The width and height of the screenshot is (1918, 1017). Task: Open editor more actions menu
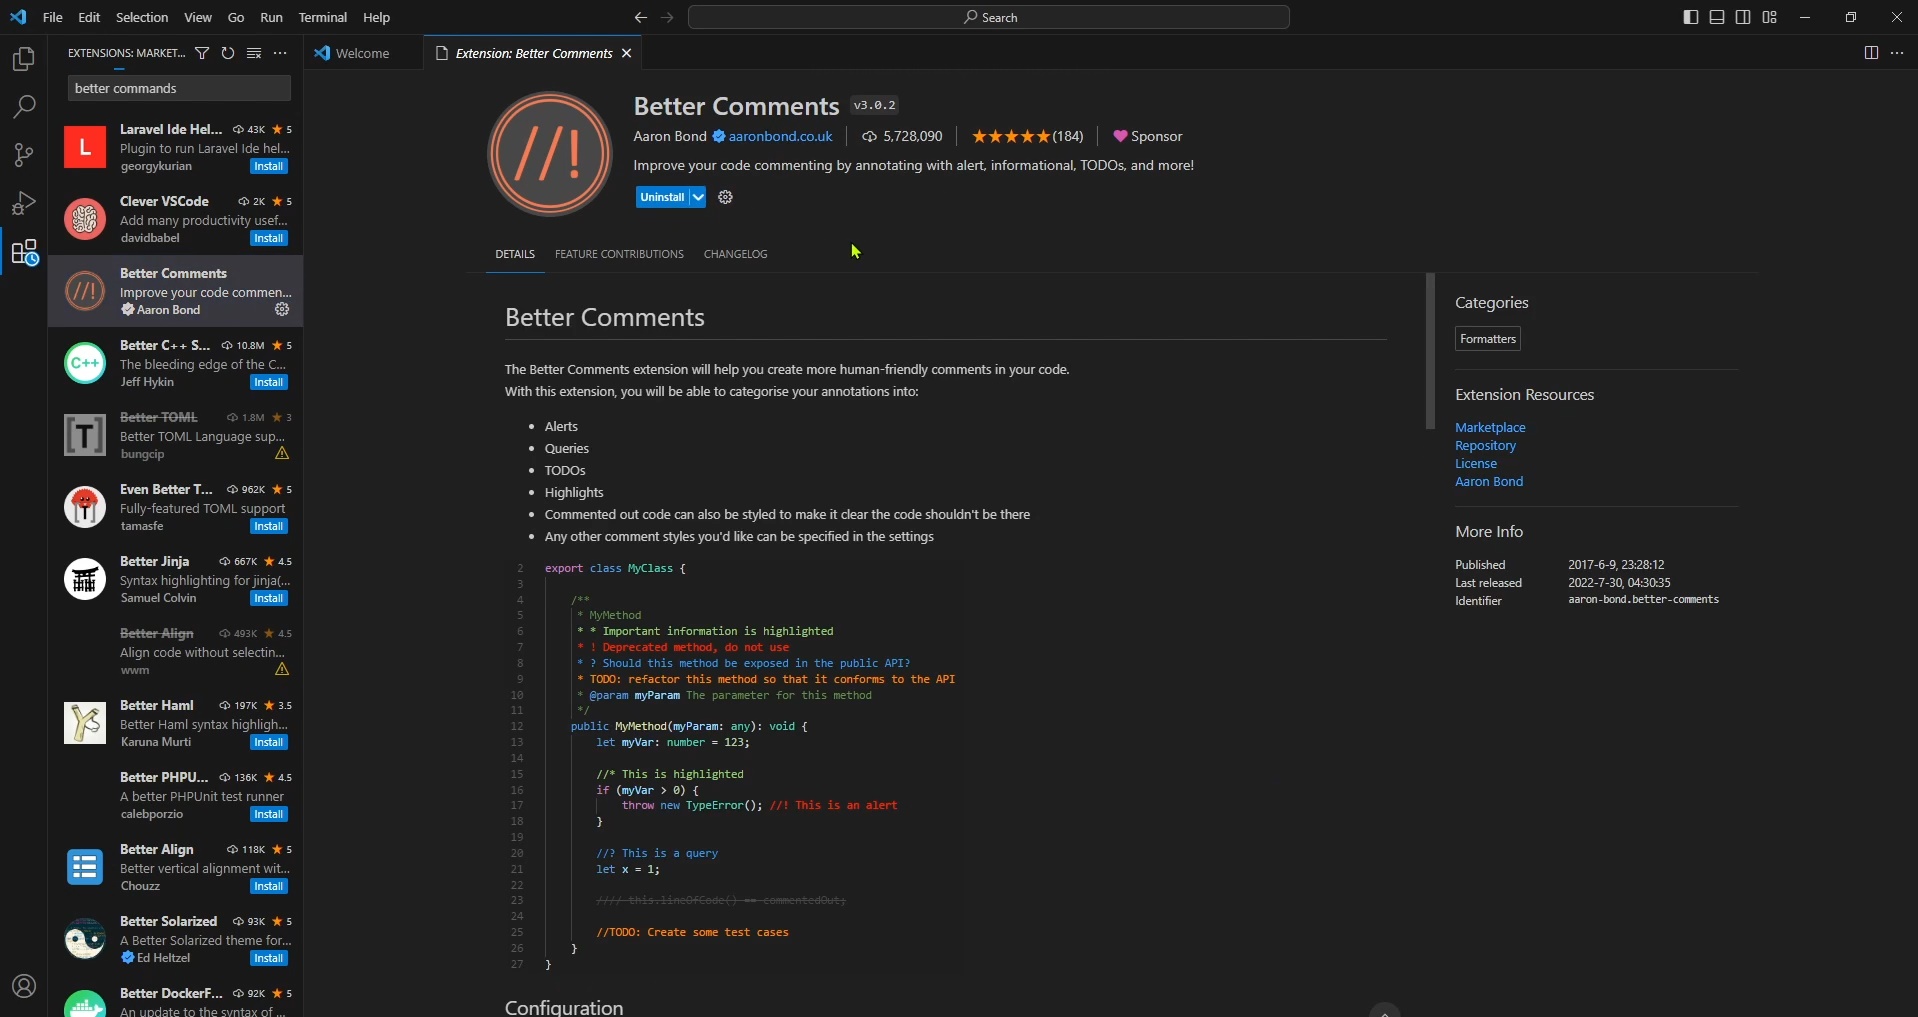point(1897,53)
